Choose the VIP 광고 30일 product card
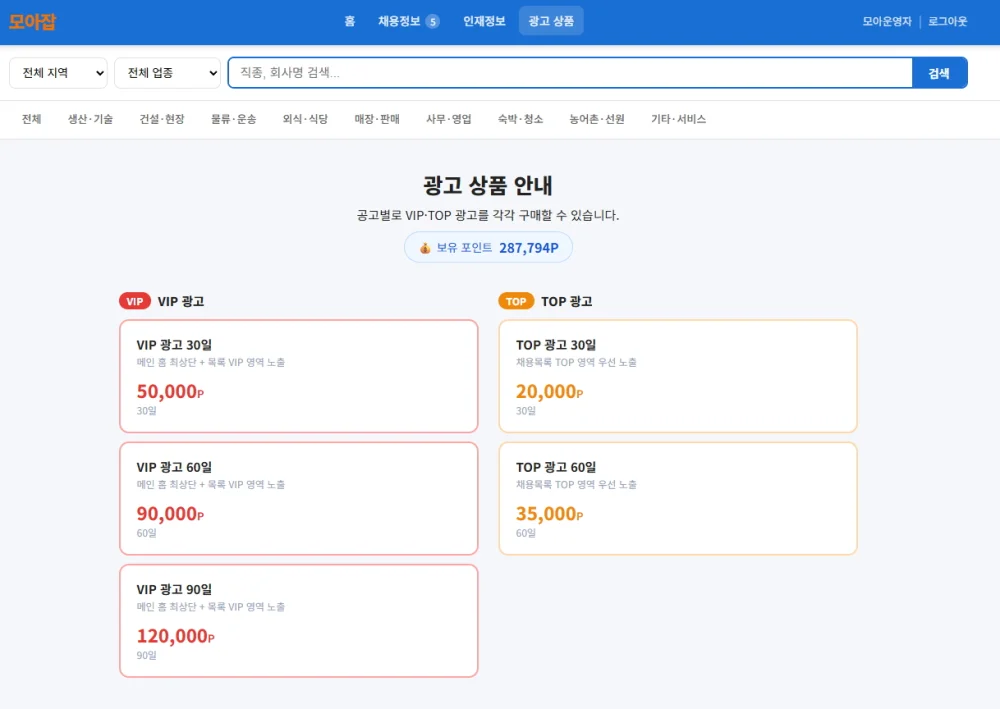Image resolution: width=1000 pixels, height=709 pixels. [298, 376]
